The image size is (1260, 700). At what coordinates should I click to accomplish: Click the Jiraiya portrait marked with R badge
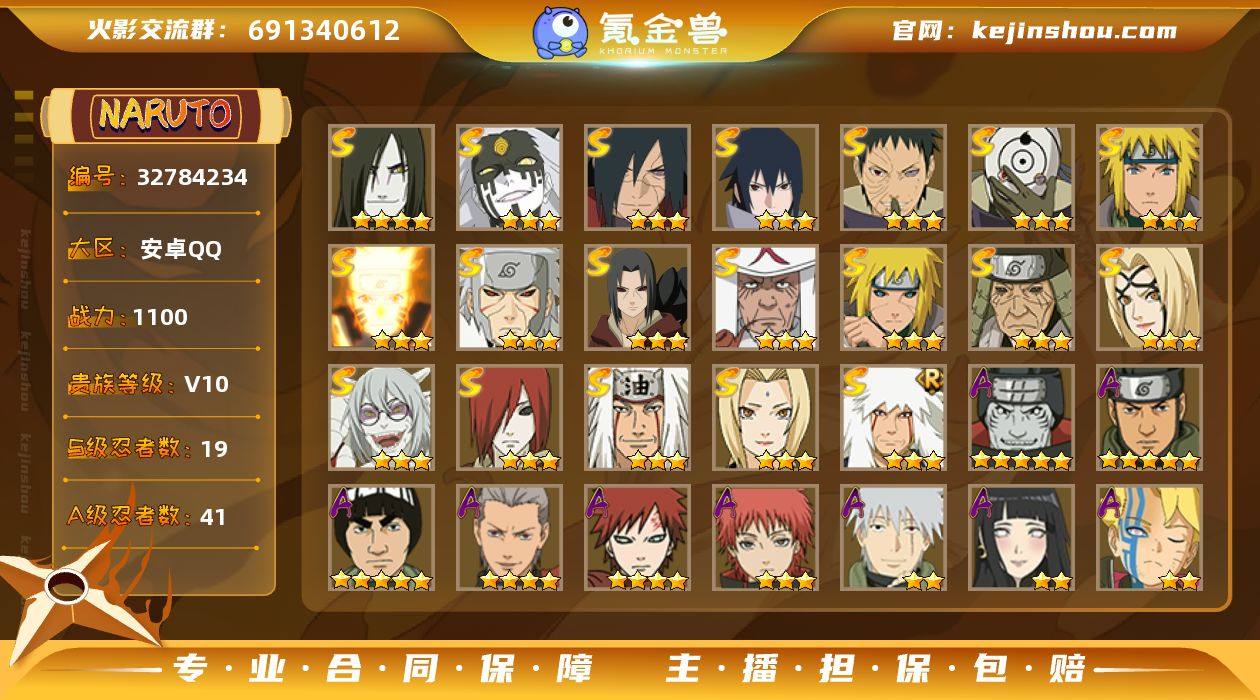tap(893, 417)
